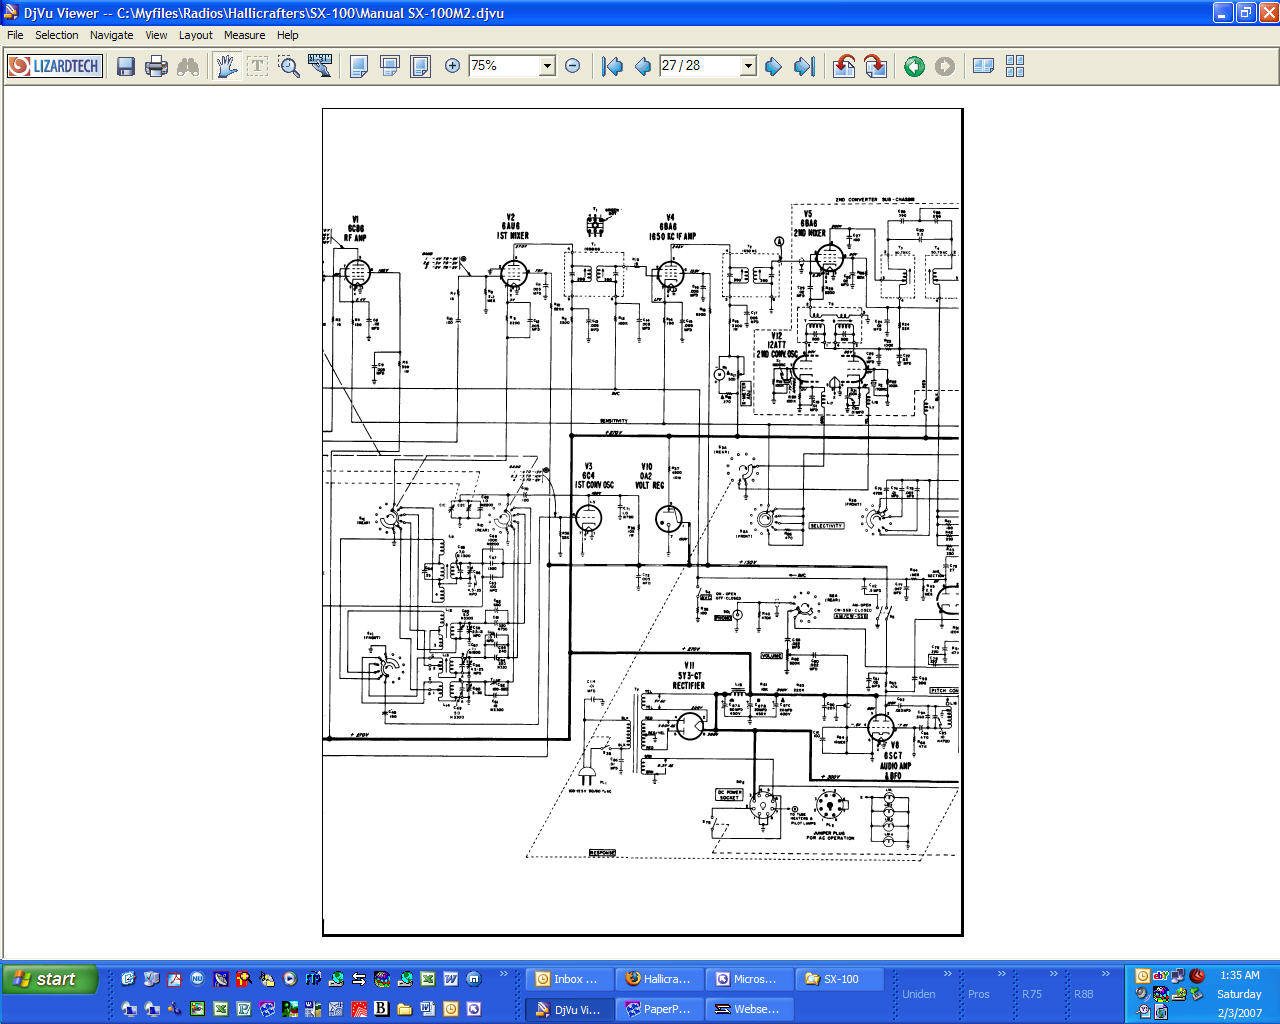Expand the R75 toolbar chevron
1280x1024 pixels.
pos(1054,973)
